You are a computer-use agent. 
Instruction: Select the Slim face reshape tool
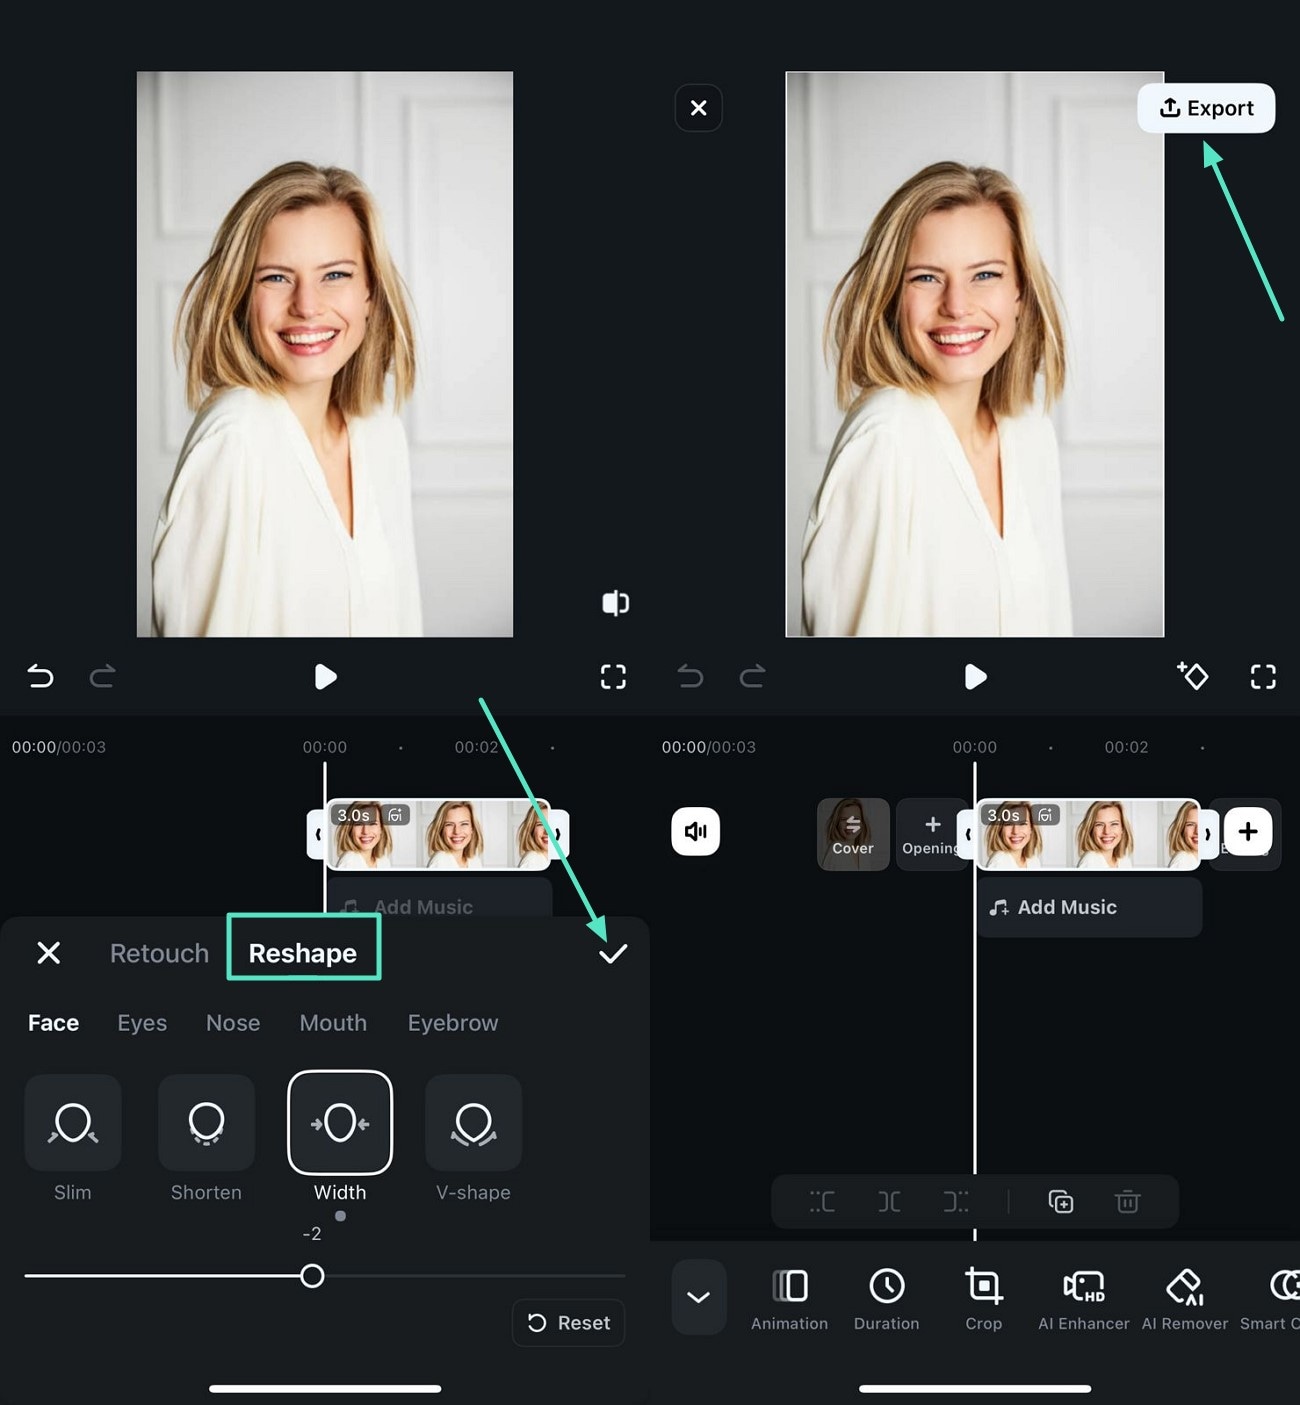72,1122
